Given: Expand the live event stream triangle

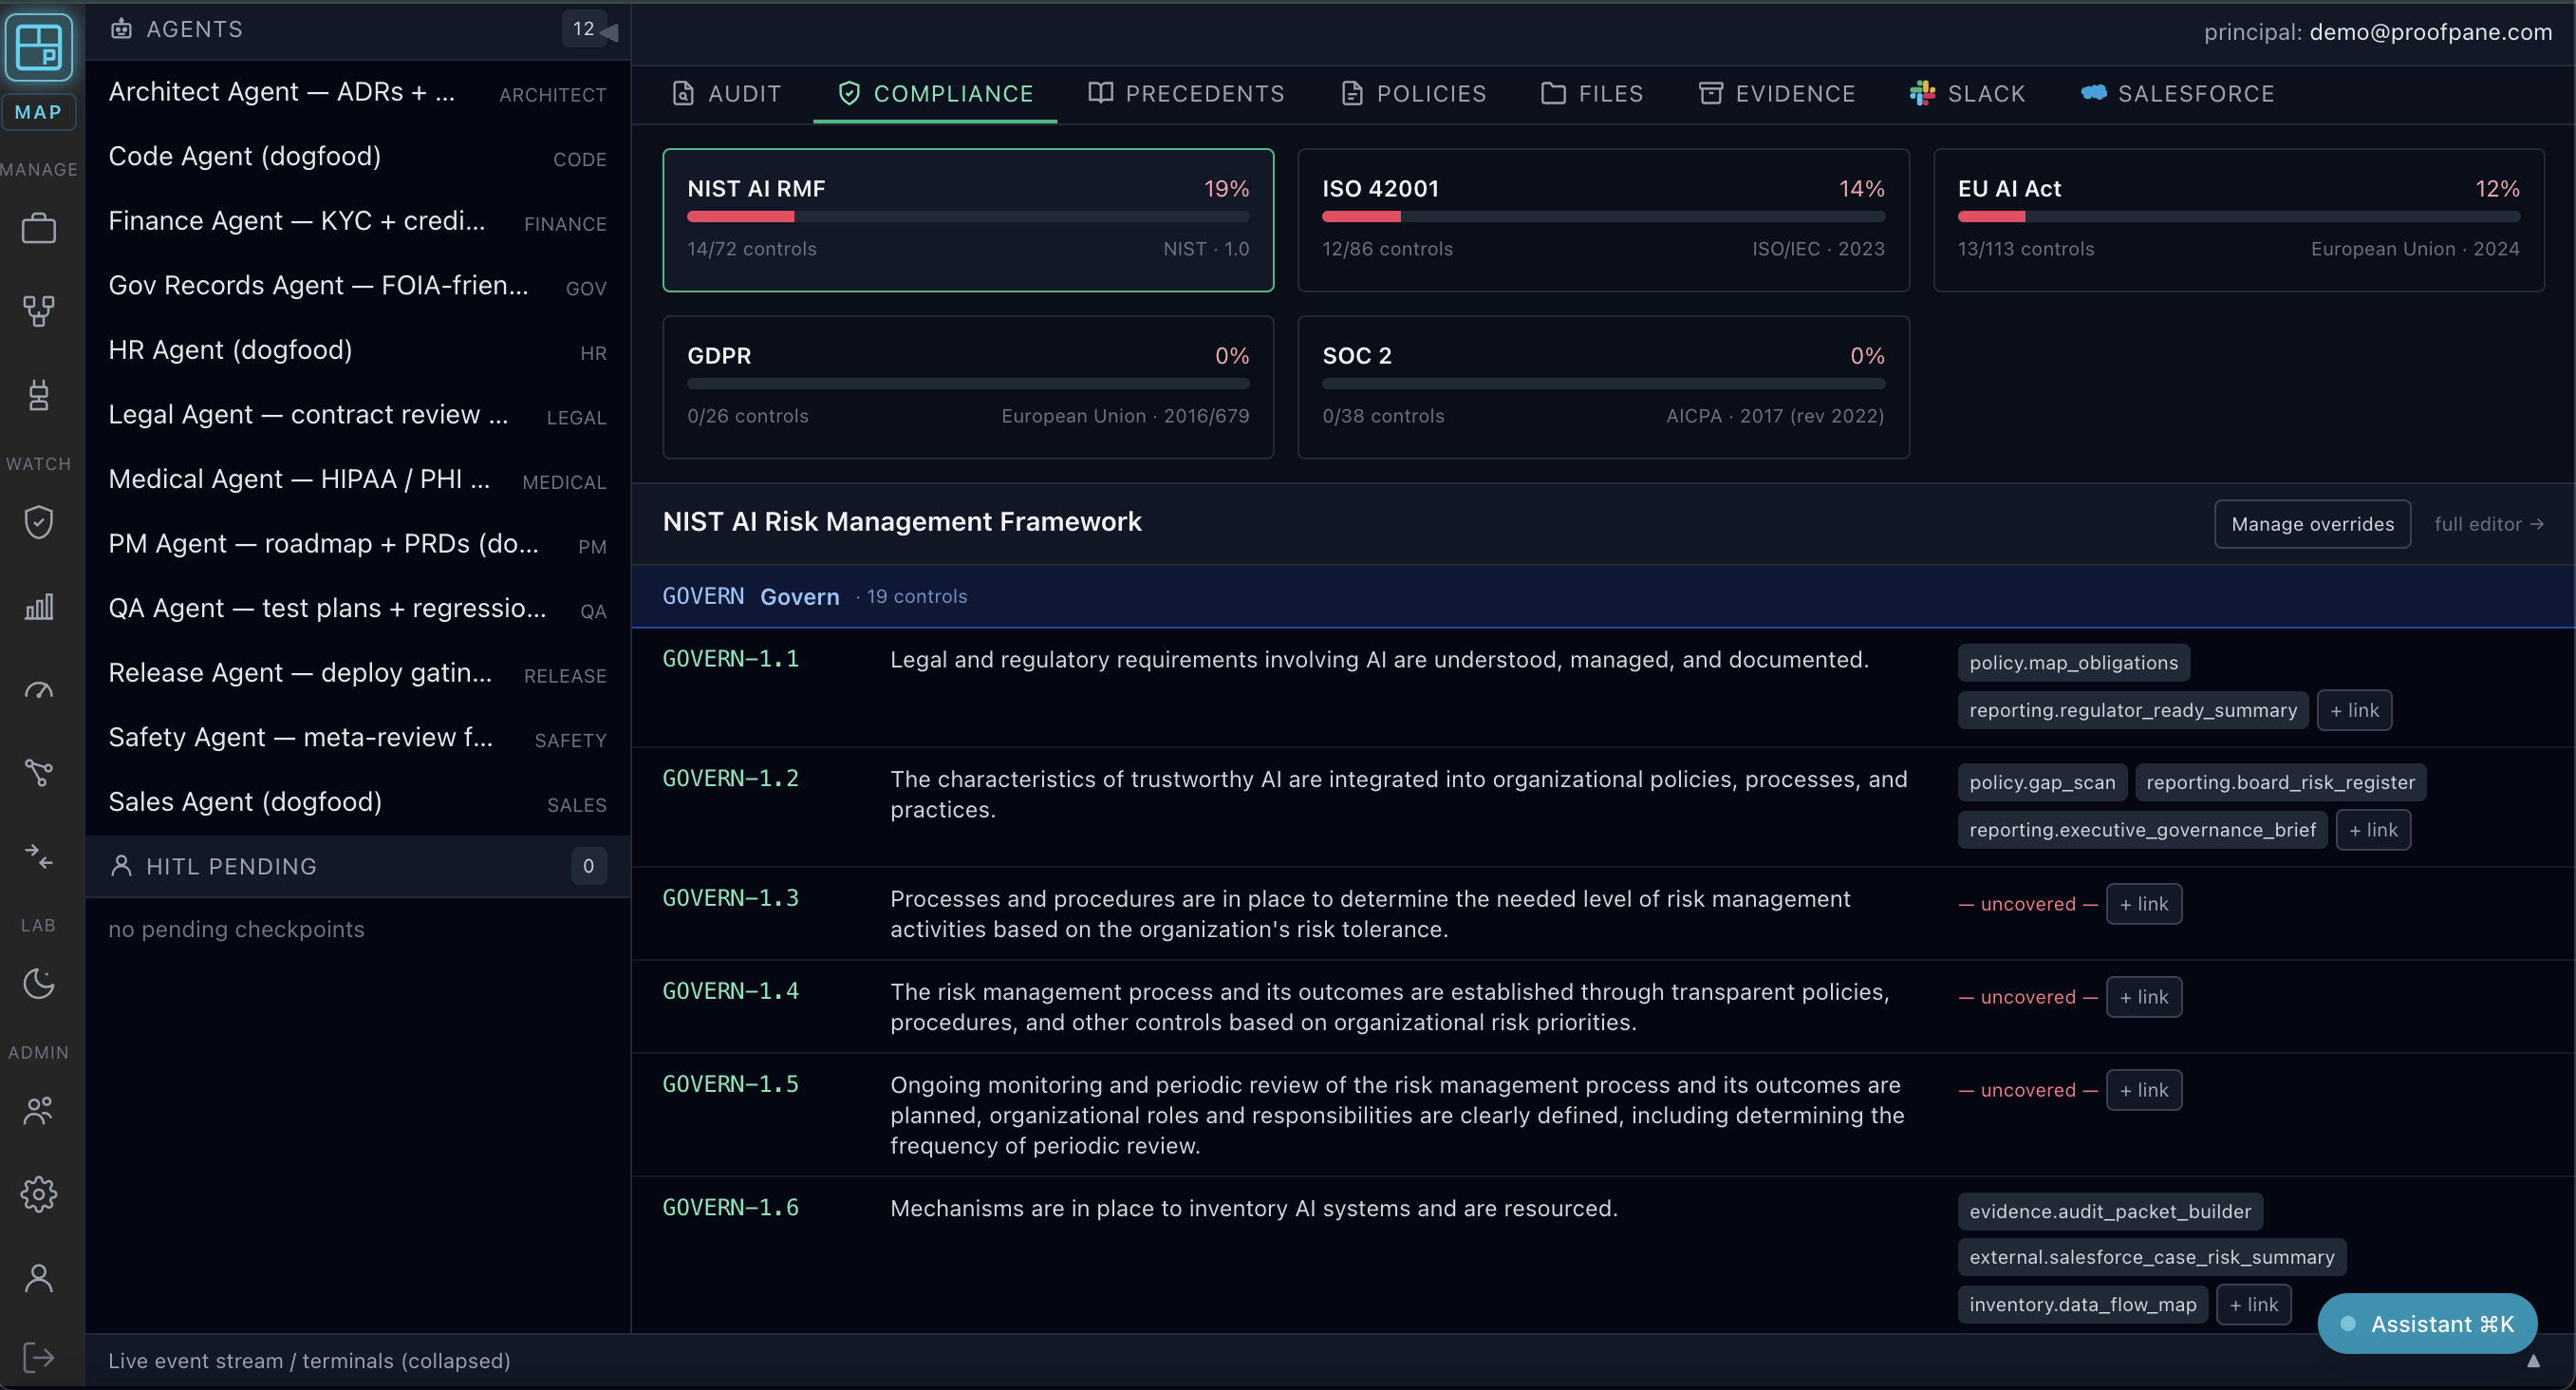Looking at the screenshot, I should (x=2533, y=1361).
